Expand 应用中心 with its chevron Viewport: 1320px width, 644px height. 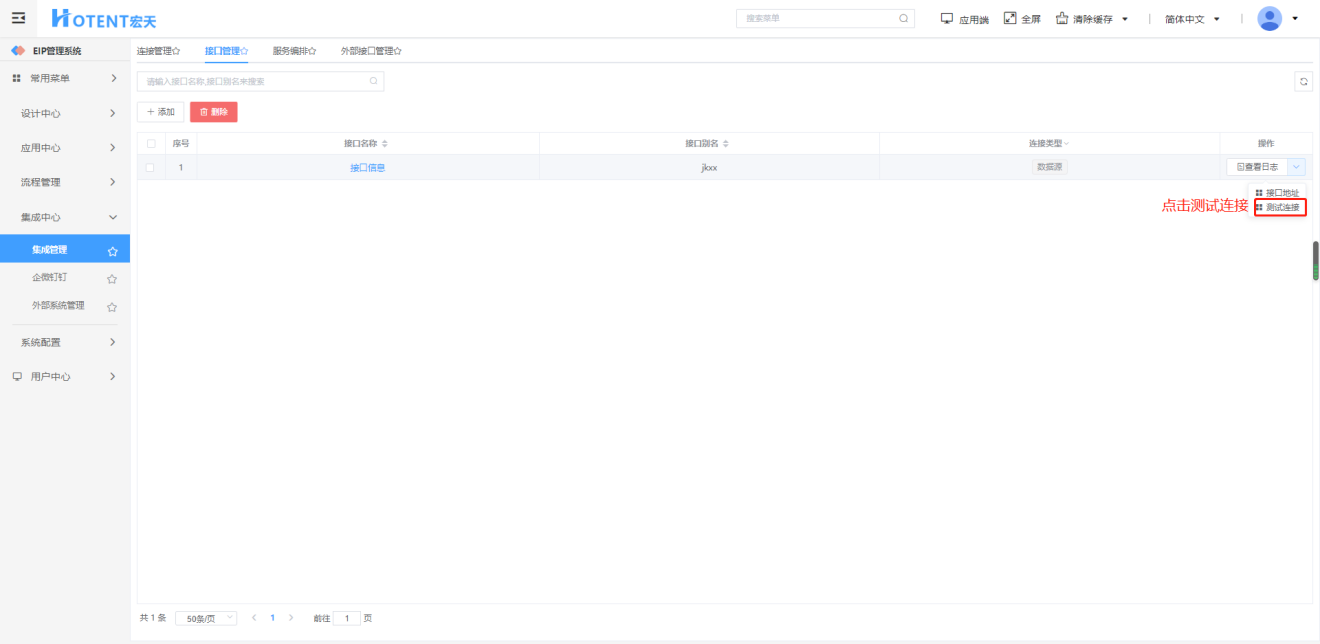click(x=113, y=148)
